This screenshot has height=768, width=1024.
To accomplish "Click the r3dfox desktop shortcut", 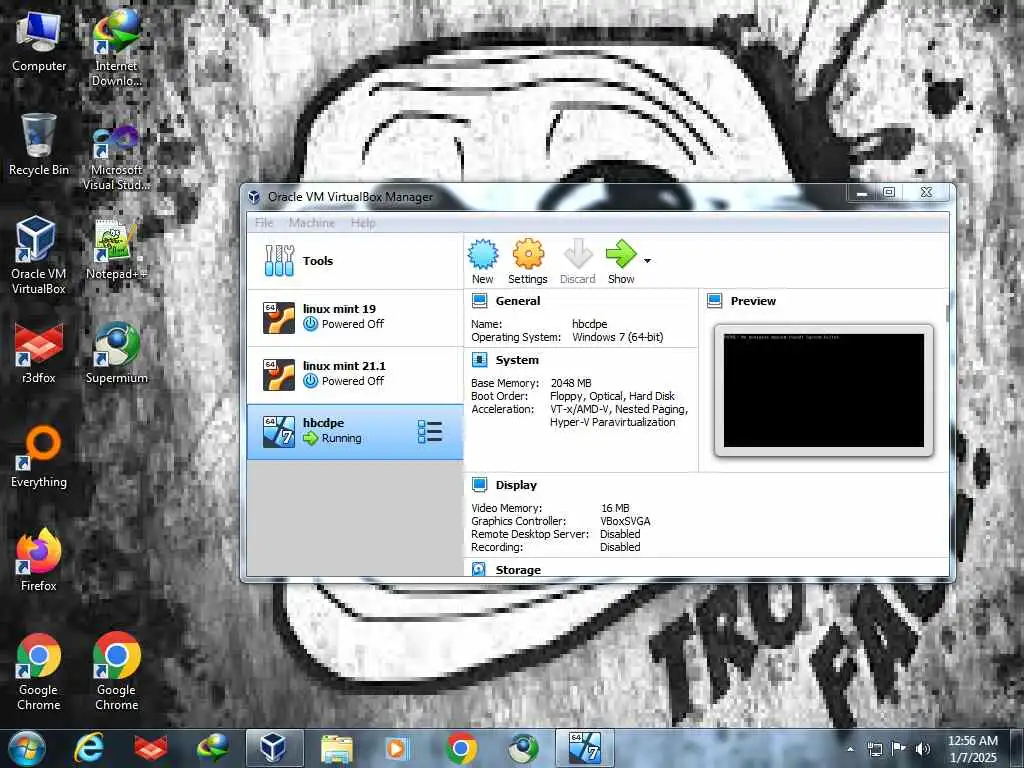I will click(39, 353).
